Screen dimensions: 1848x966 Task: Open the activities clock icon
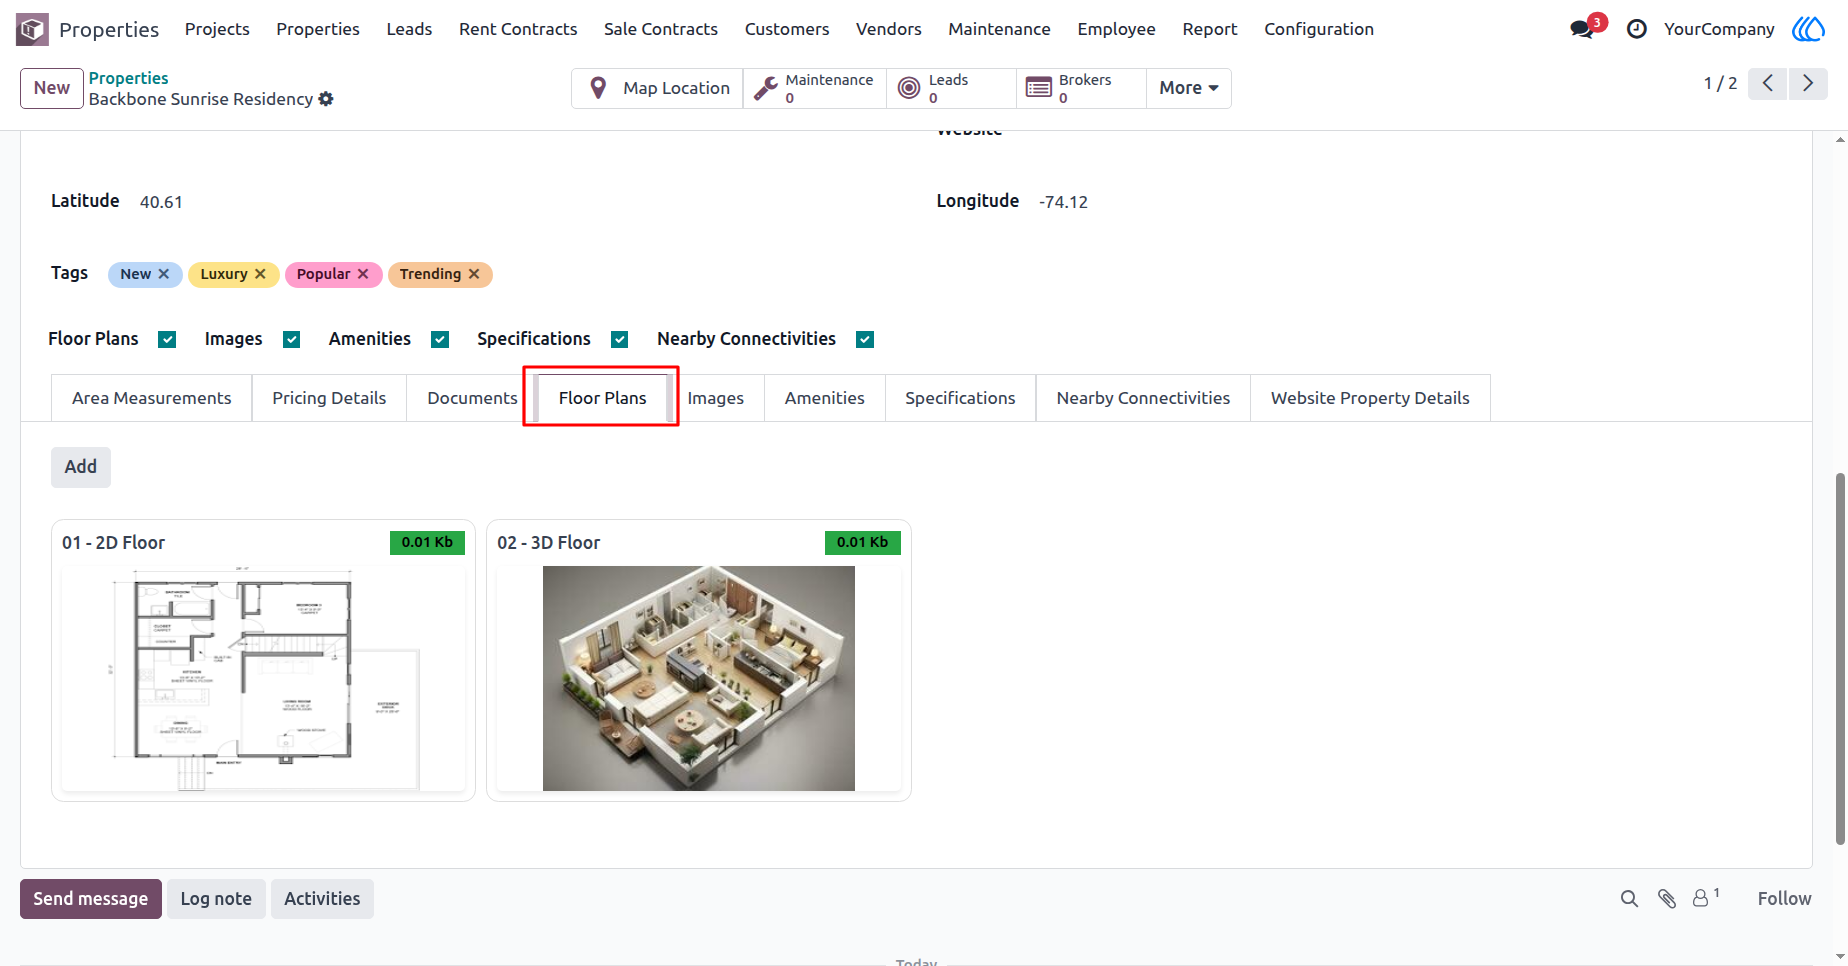tap(1637, 29)
